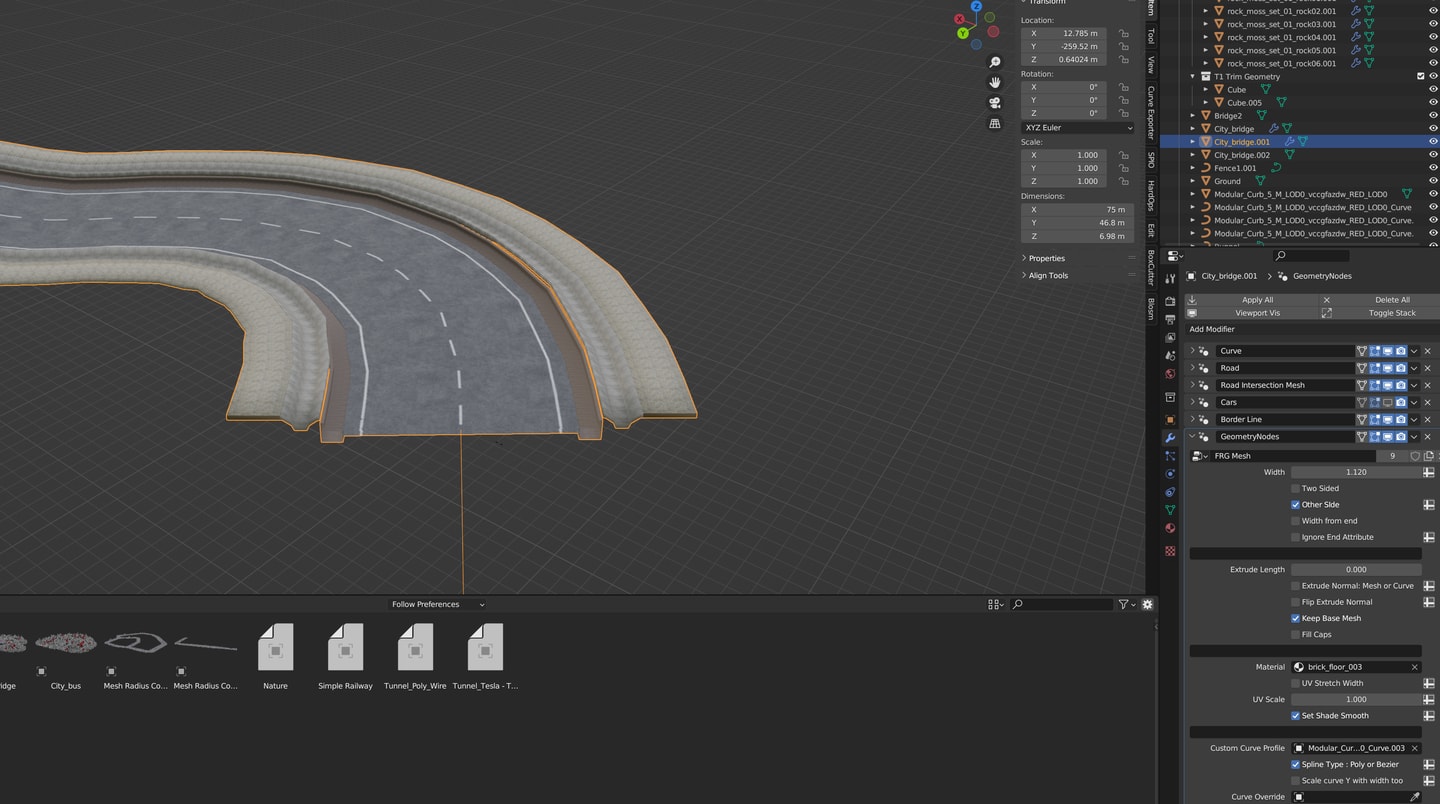Open the BoxCutter sidebar tab

coord(1151,268)
